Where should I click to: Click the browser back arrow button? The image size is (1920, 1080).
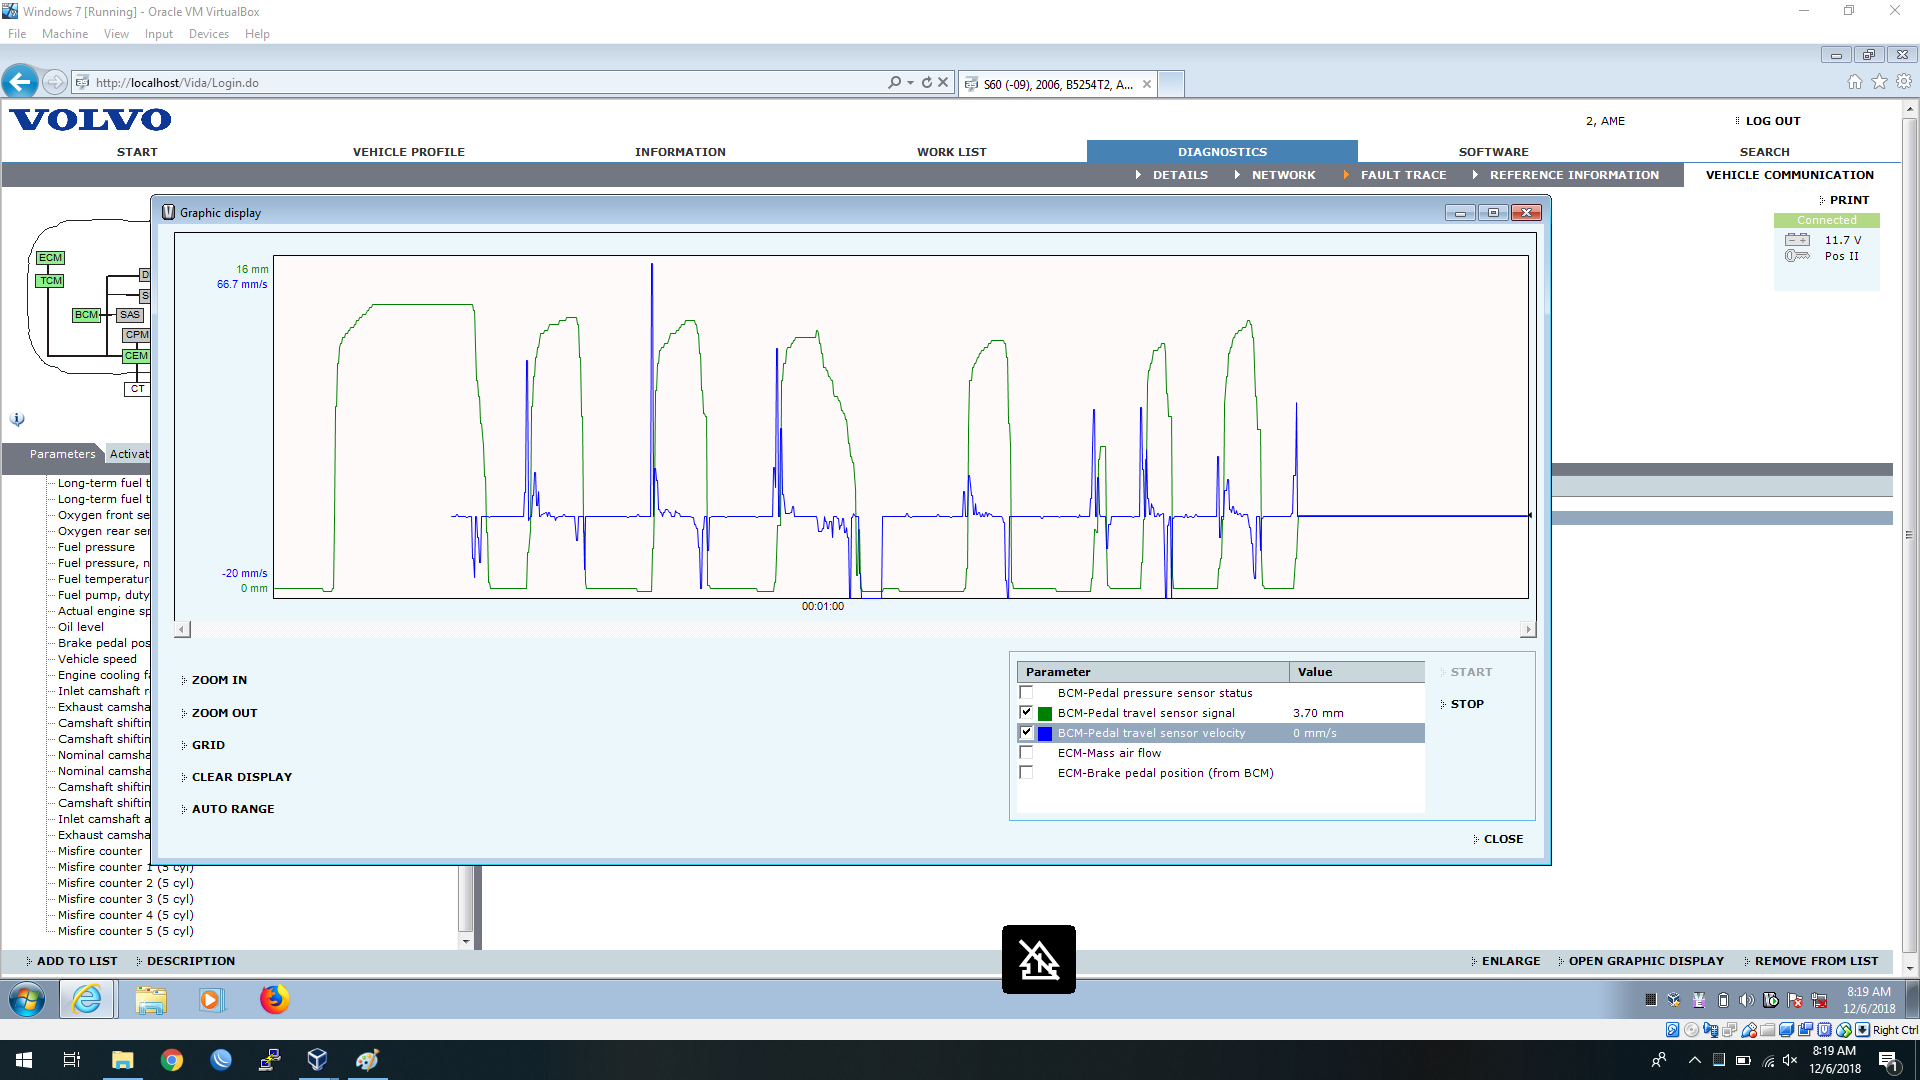[20, 82]
